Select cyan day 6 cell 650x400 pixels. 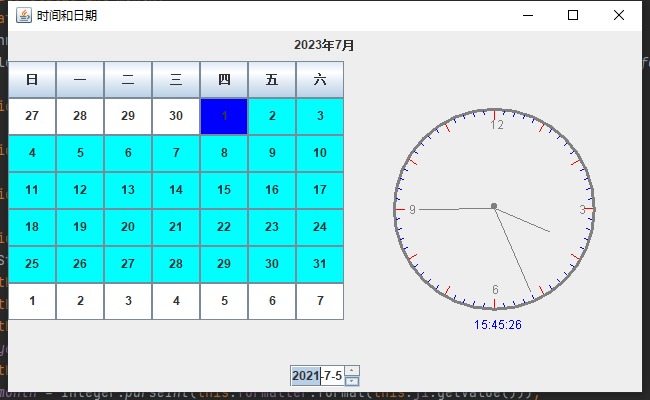(128, 153)
